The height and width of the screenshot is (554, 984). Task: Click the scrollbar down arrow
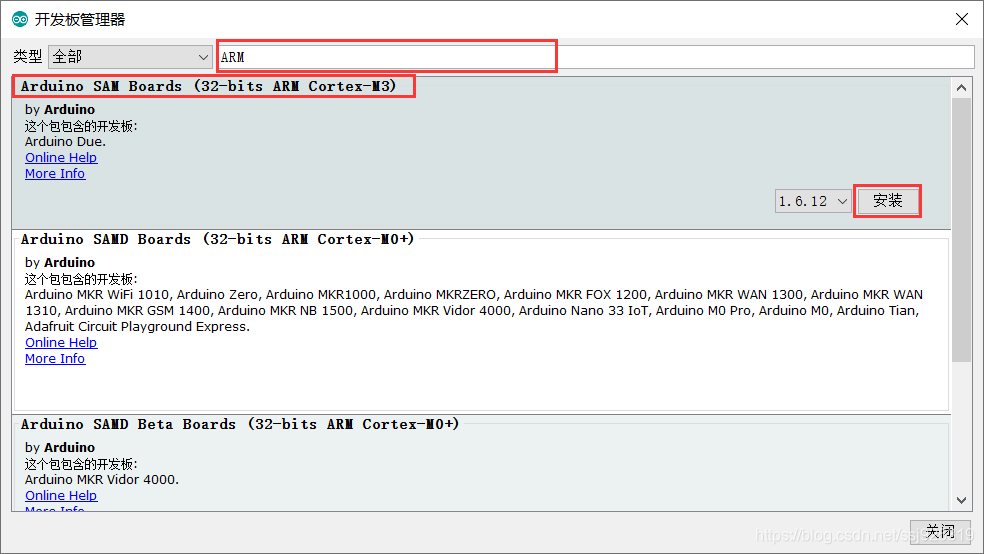(x=961, y=500)
